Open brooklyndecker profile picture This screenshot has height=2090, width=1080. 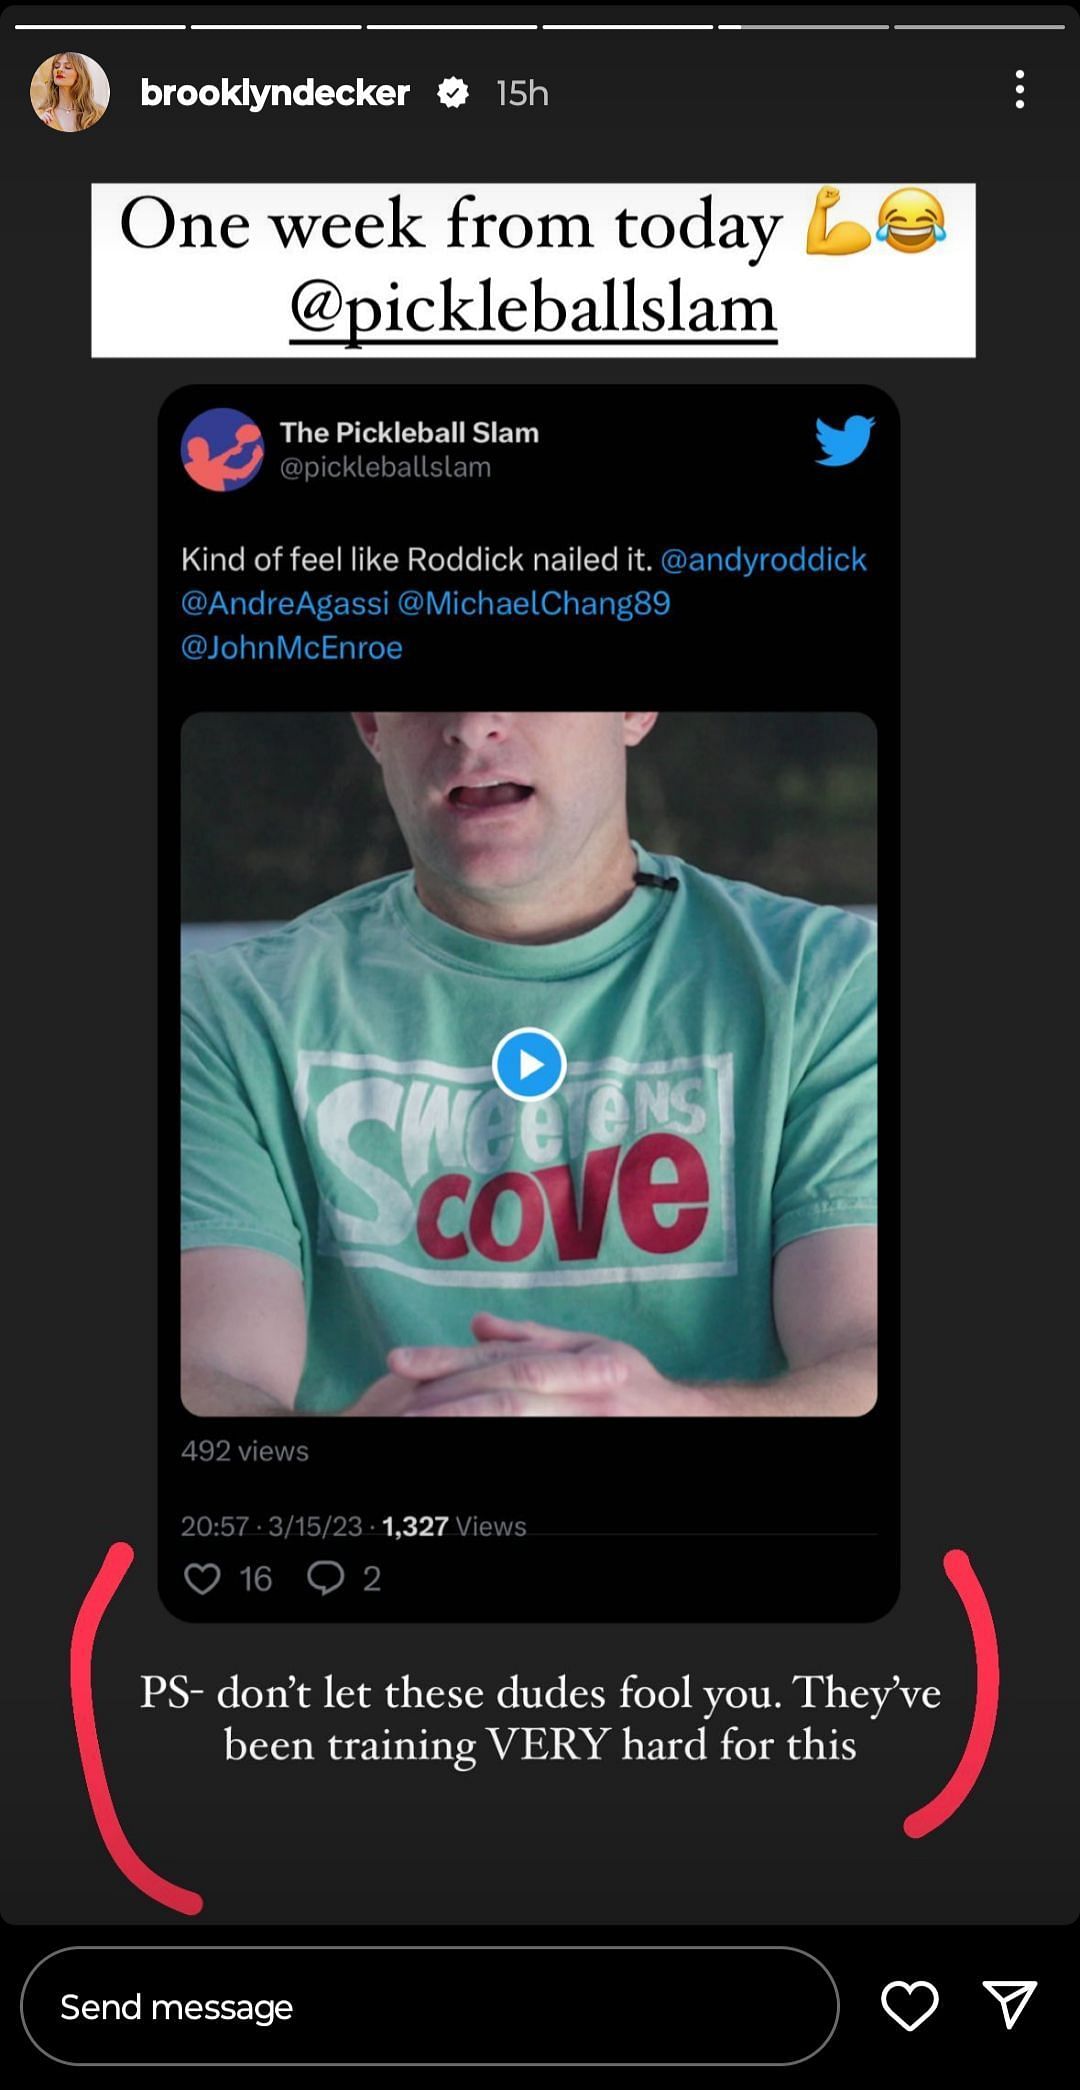pyautogui.click(x=69, y=92)
